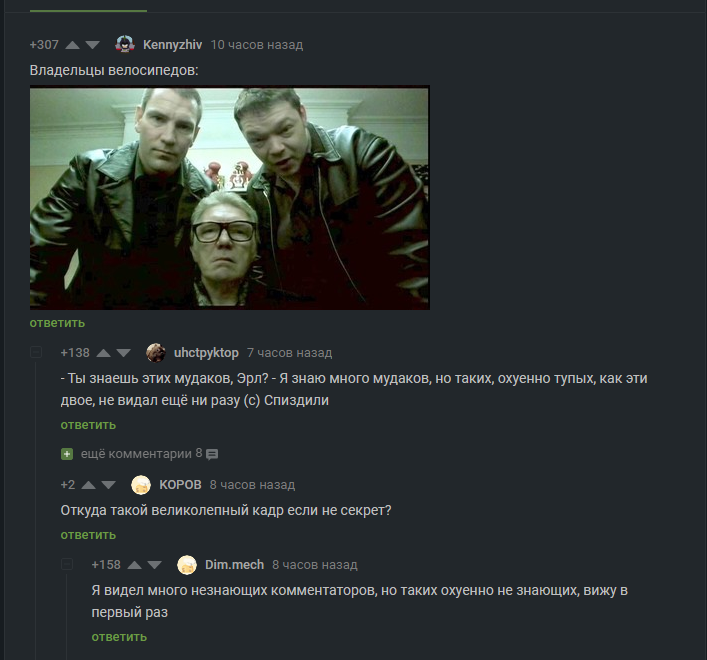Viewport: 707px width, 660px height.
Task: Open uhctpyktop's avatar
Action: [x=156, y=353]
